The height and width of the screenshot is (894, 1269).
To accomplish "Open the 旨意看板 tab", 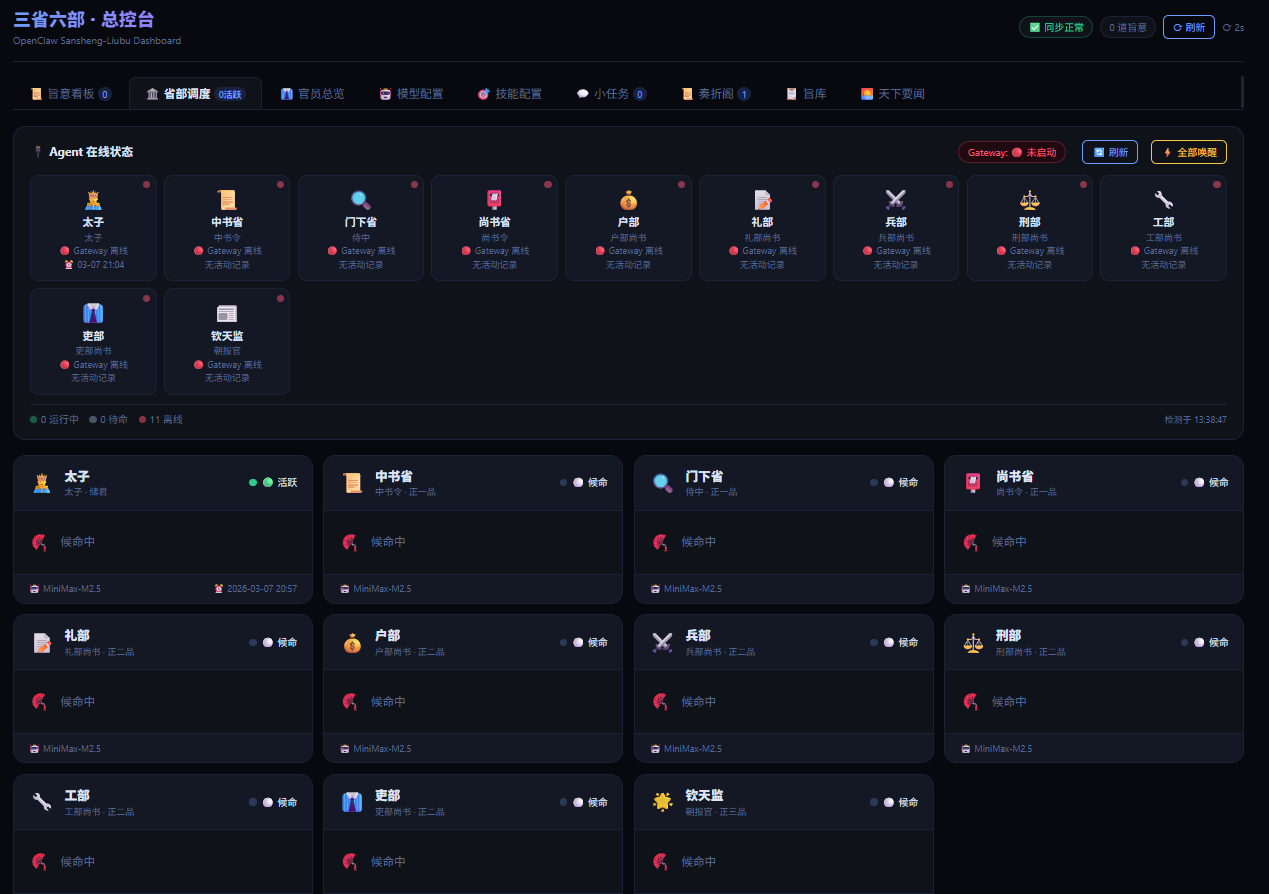I will [71, 94].
